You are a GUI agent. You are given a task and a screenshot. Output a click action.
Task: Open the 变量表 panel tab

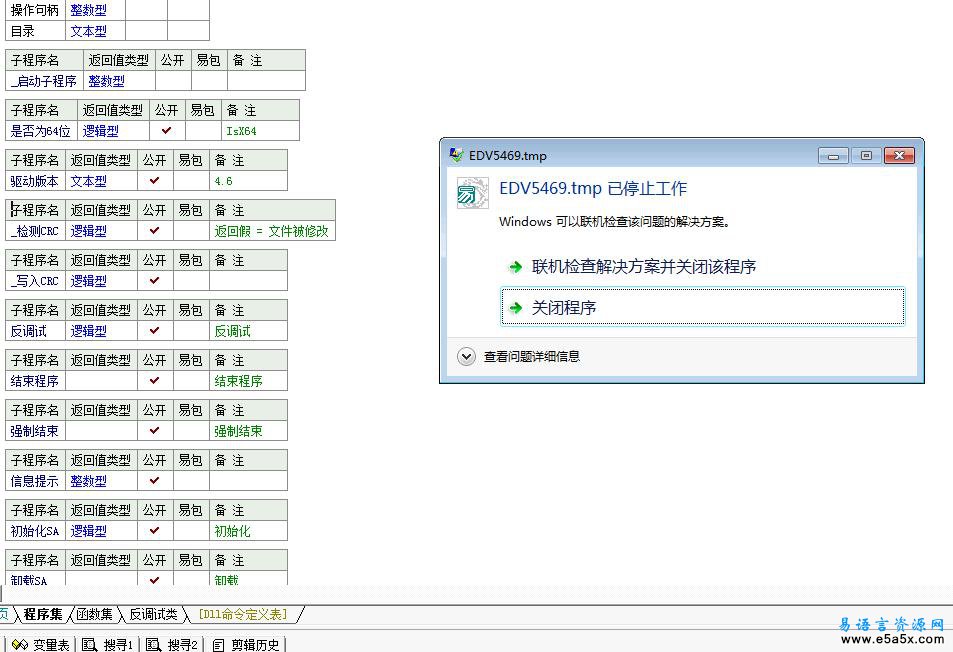coord(40,645)
